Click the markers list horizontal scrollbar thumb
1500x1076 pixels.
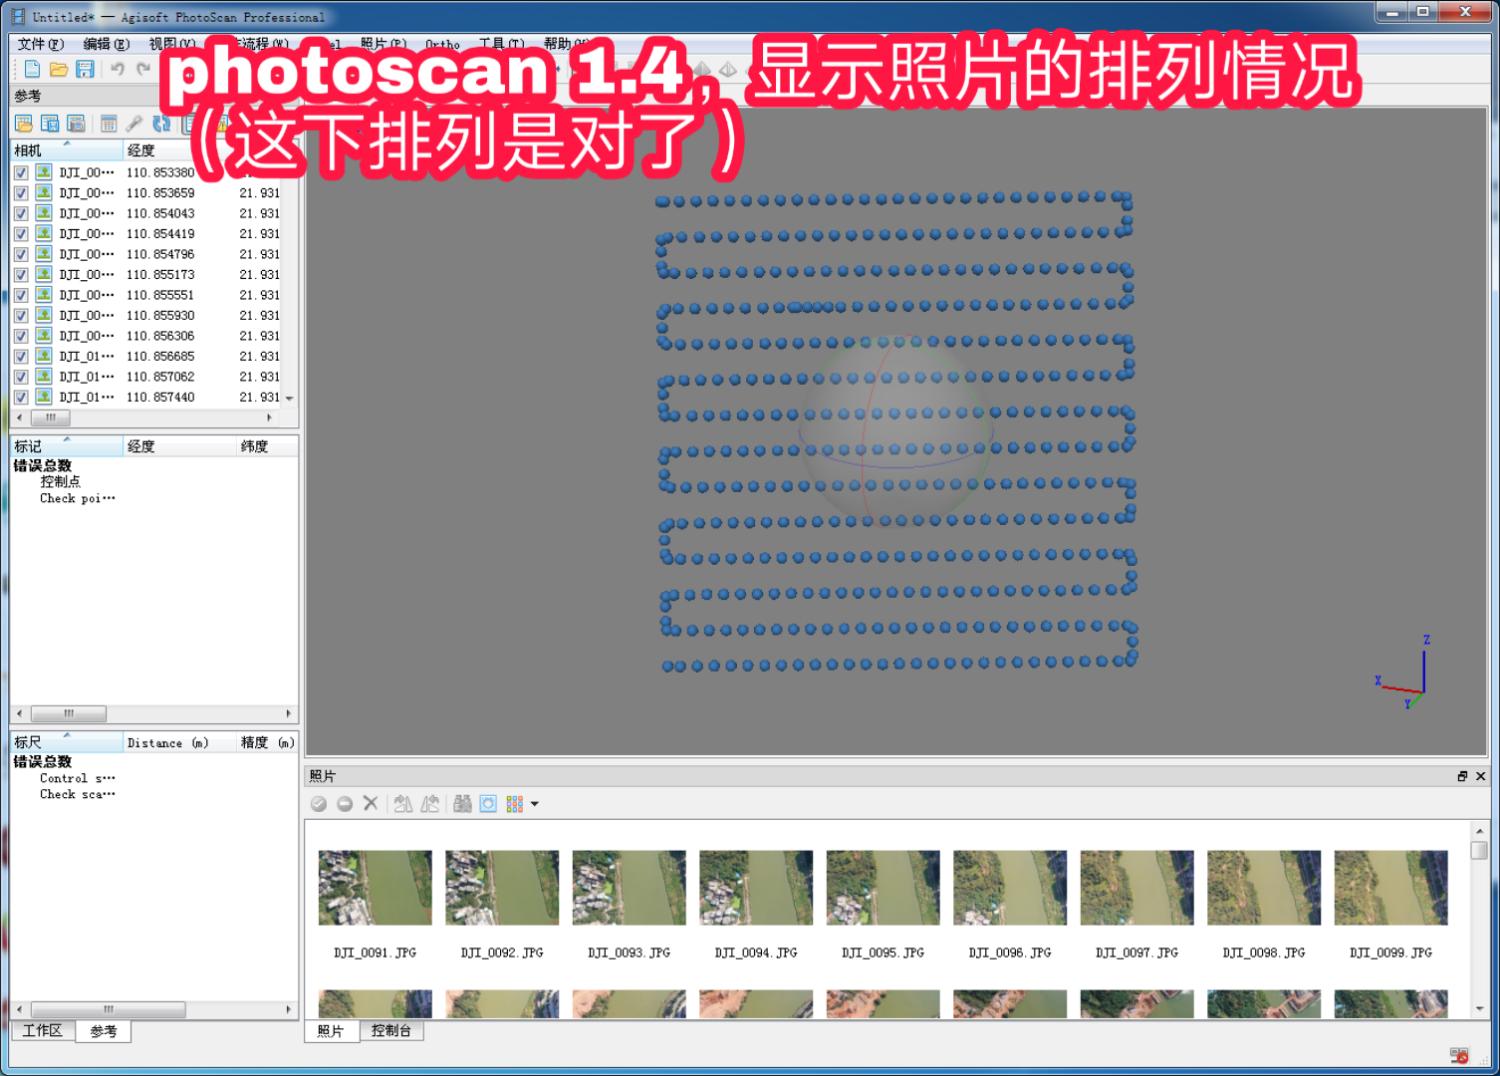[69, 714]
